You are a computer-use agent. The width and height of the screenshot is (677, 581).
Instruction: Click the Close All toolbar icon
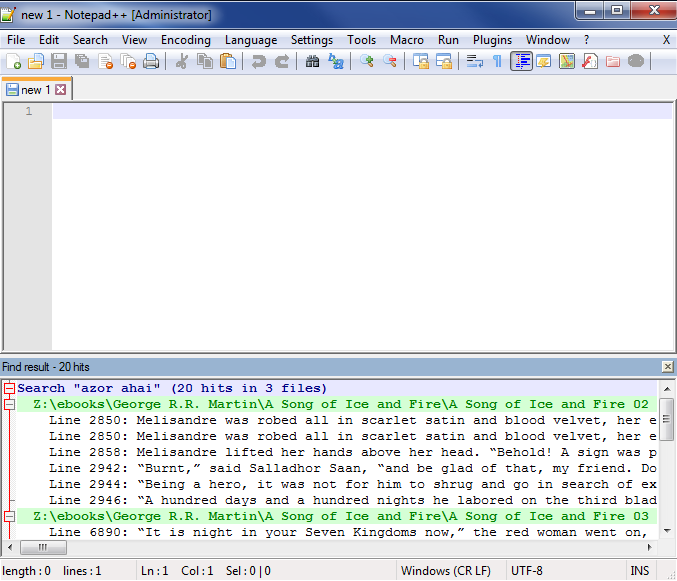[128, 61]
